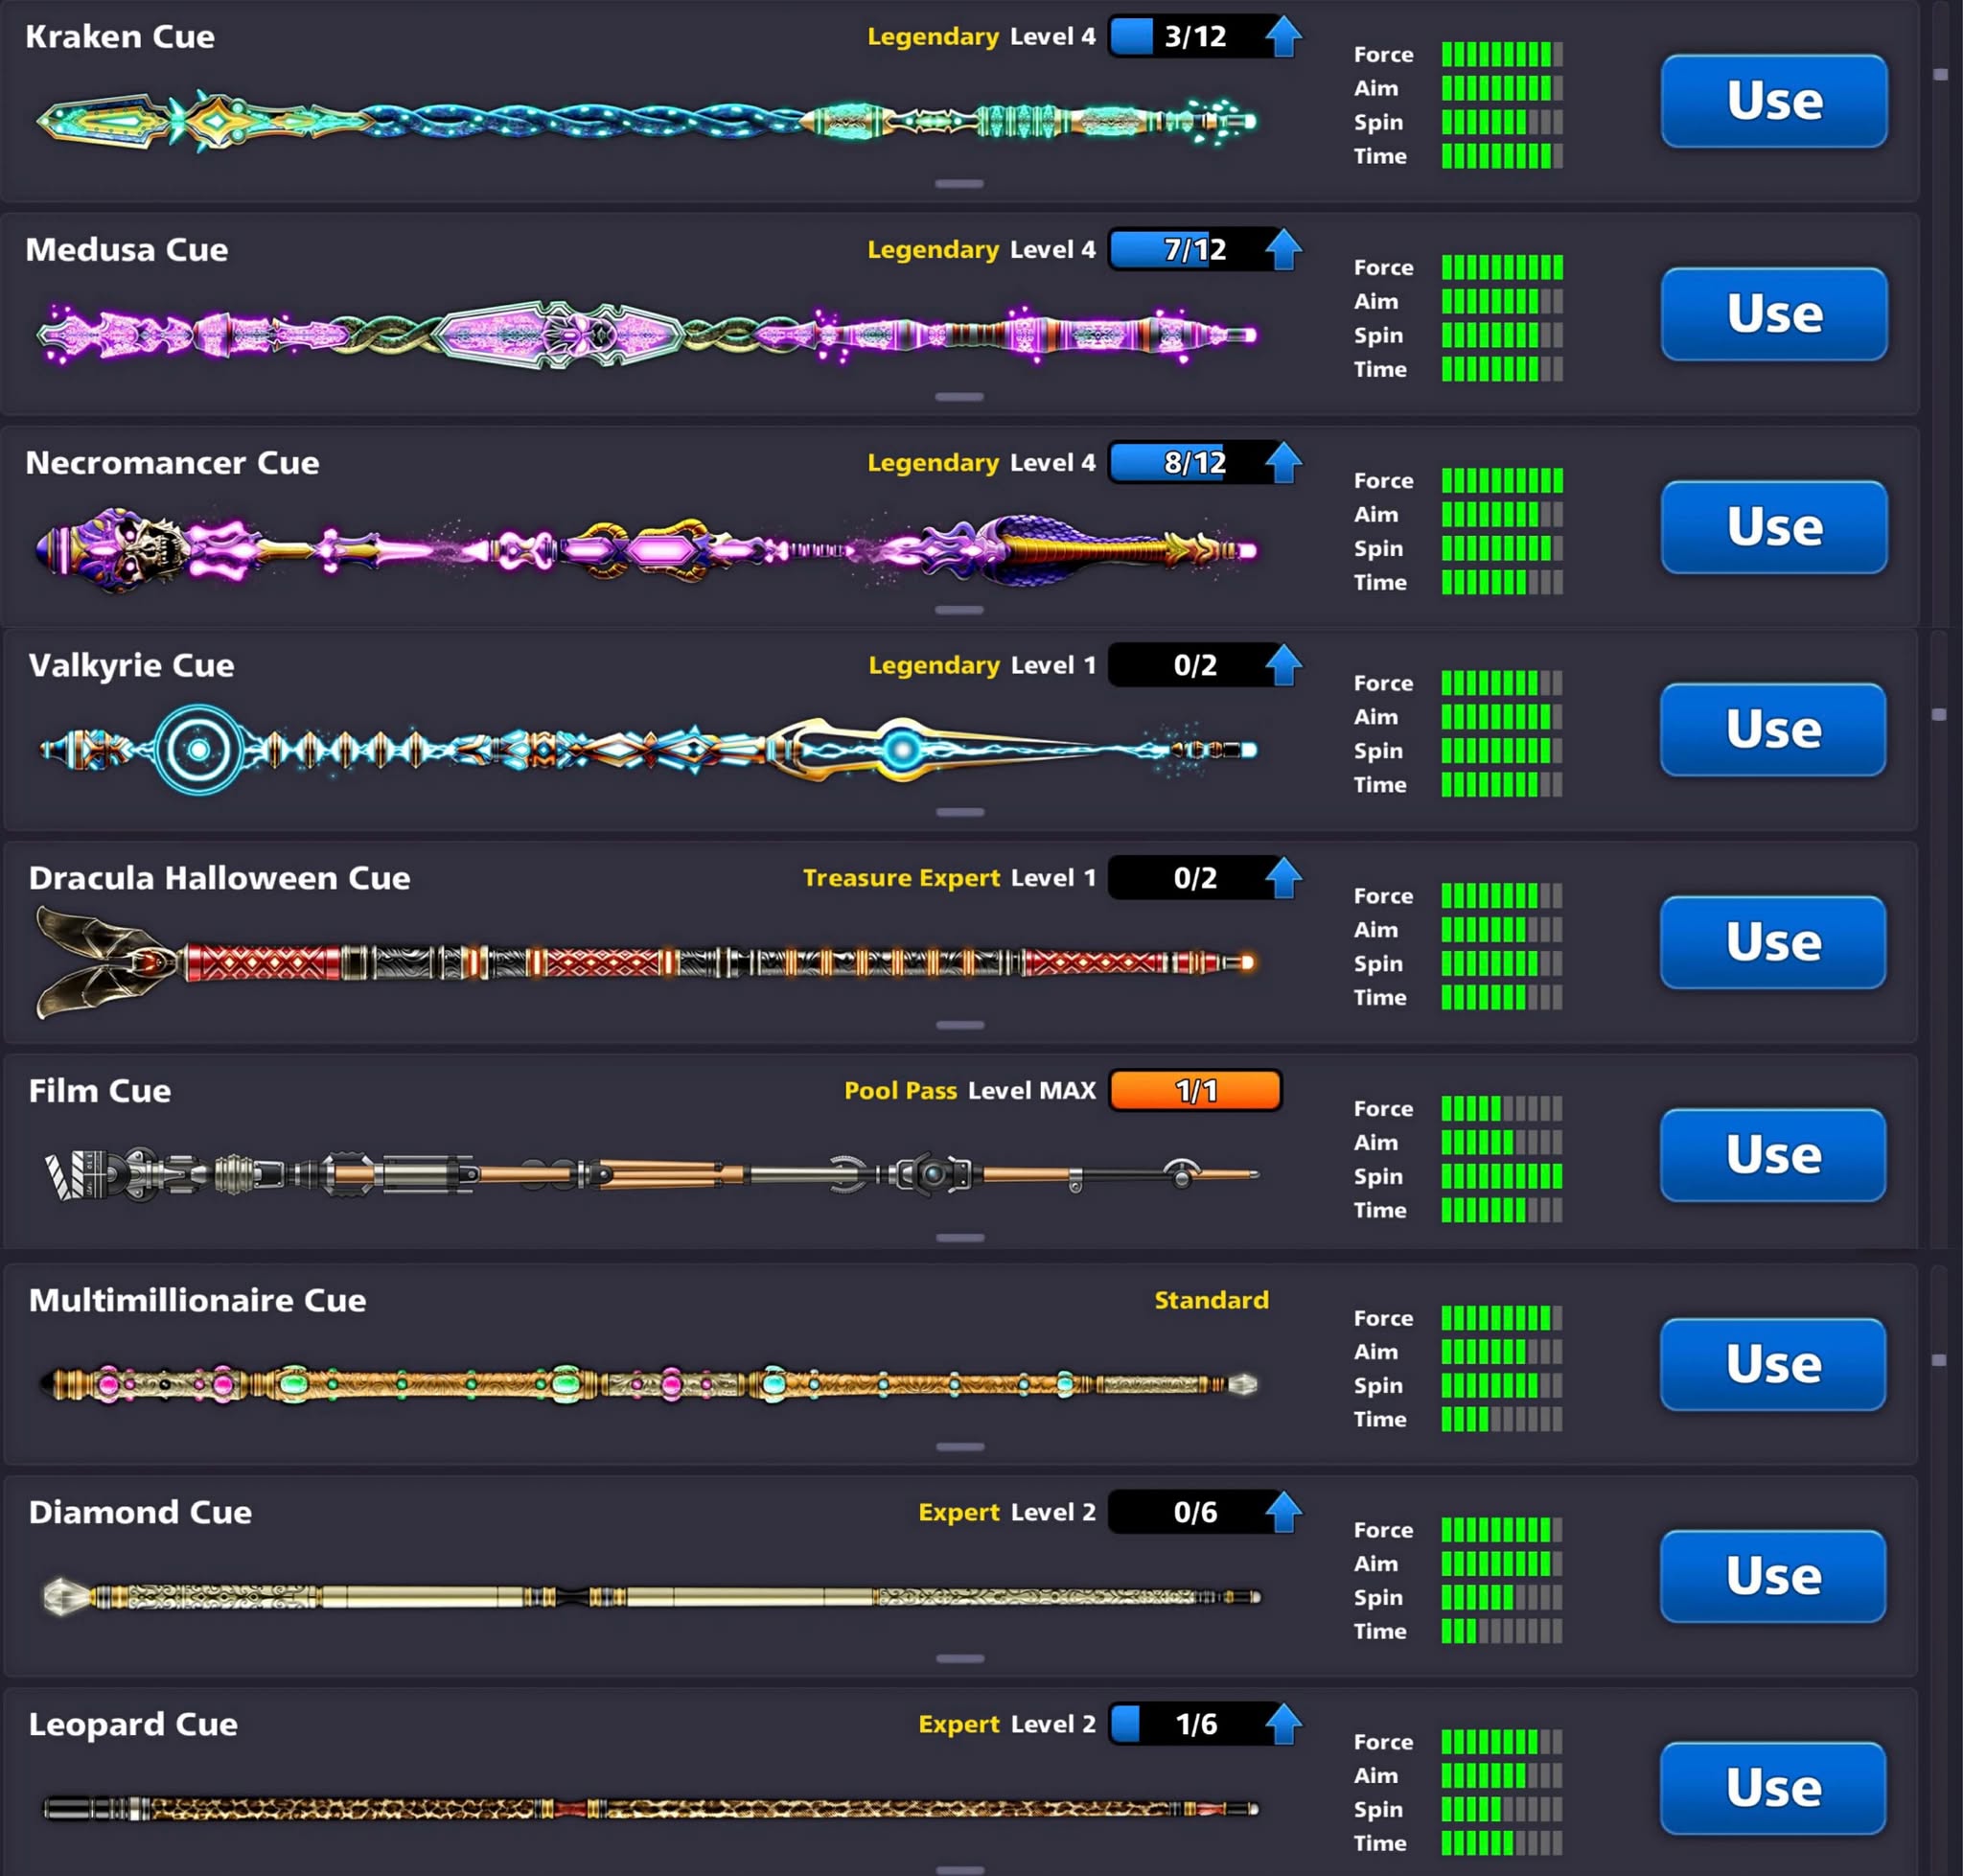The image size is (1963, 1876).
Task: Expand the Multimillionaire Cue card handle
Action: coord(959,1447)
